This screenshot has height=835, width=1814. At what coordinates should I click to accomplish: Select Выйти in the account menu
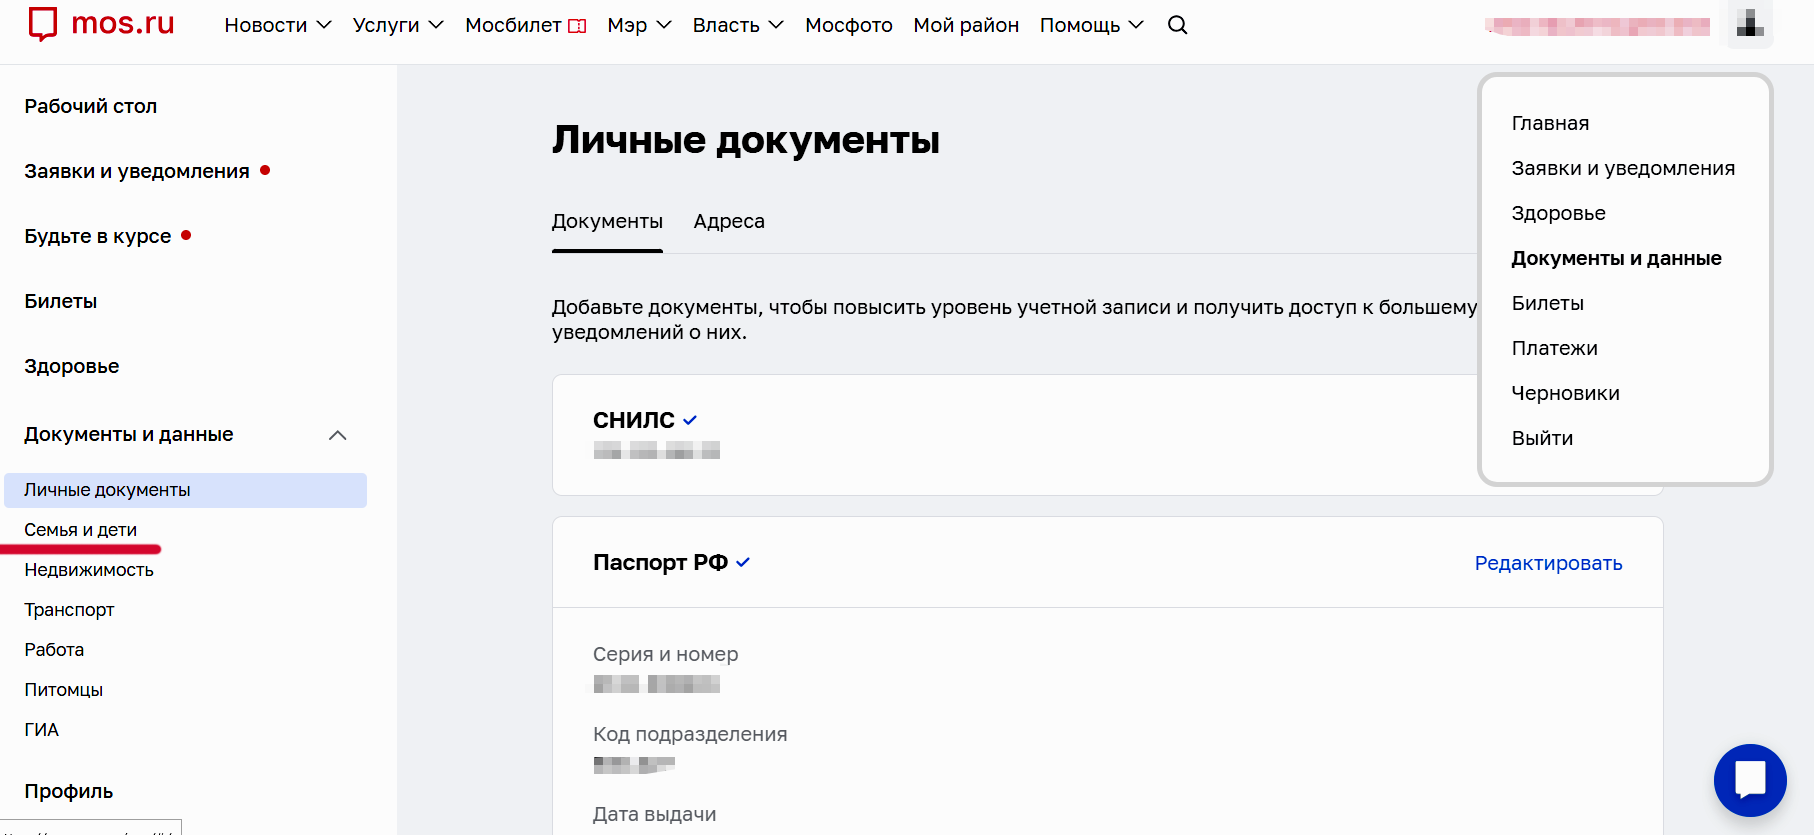click(1542, 438)
